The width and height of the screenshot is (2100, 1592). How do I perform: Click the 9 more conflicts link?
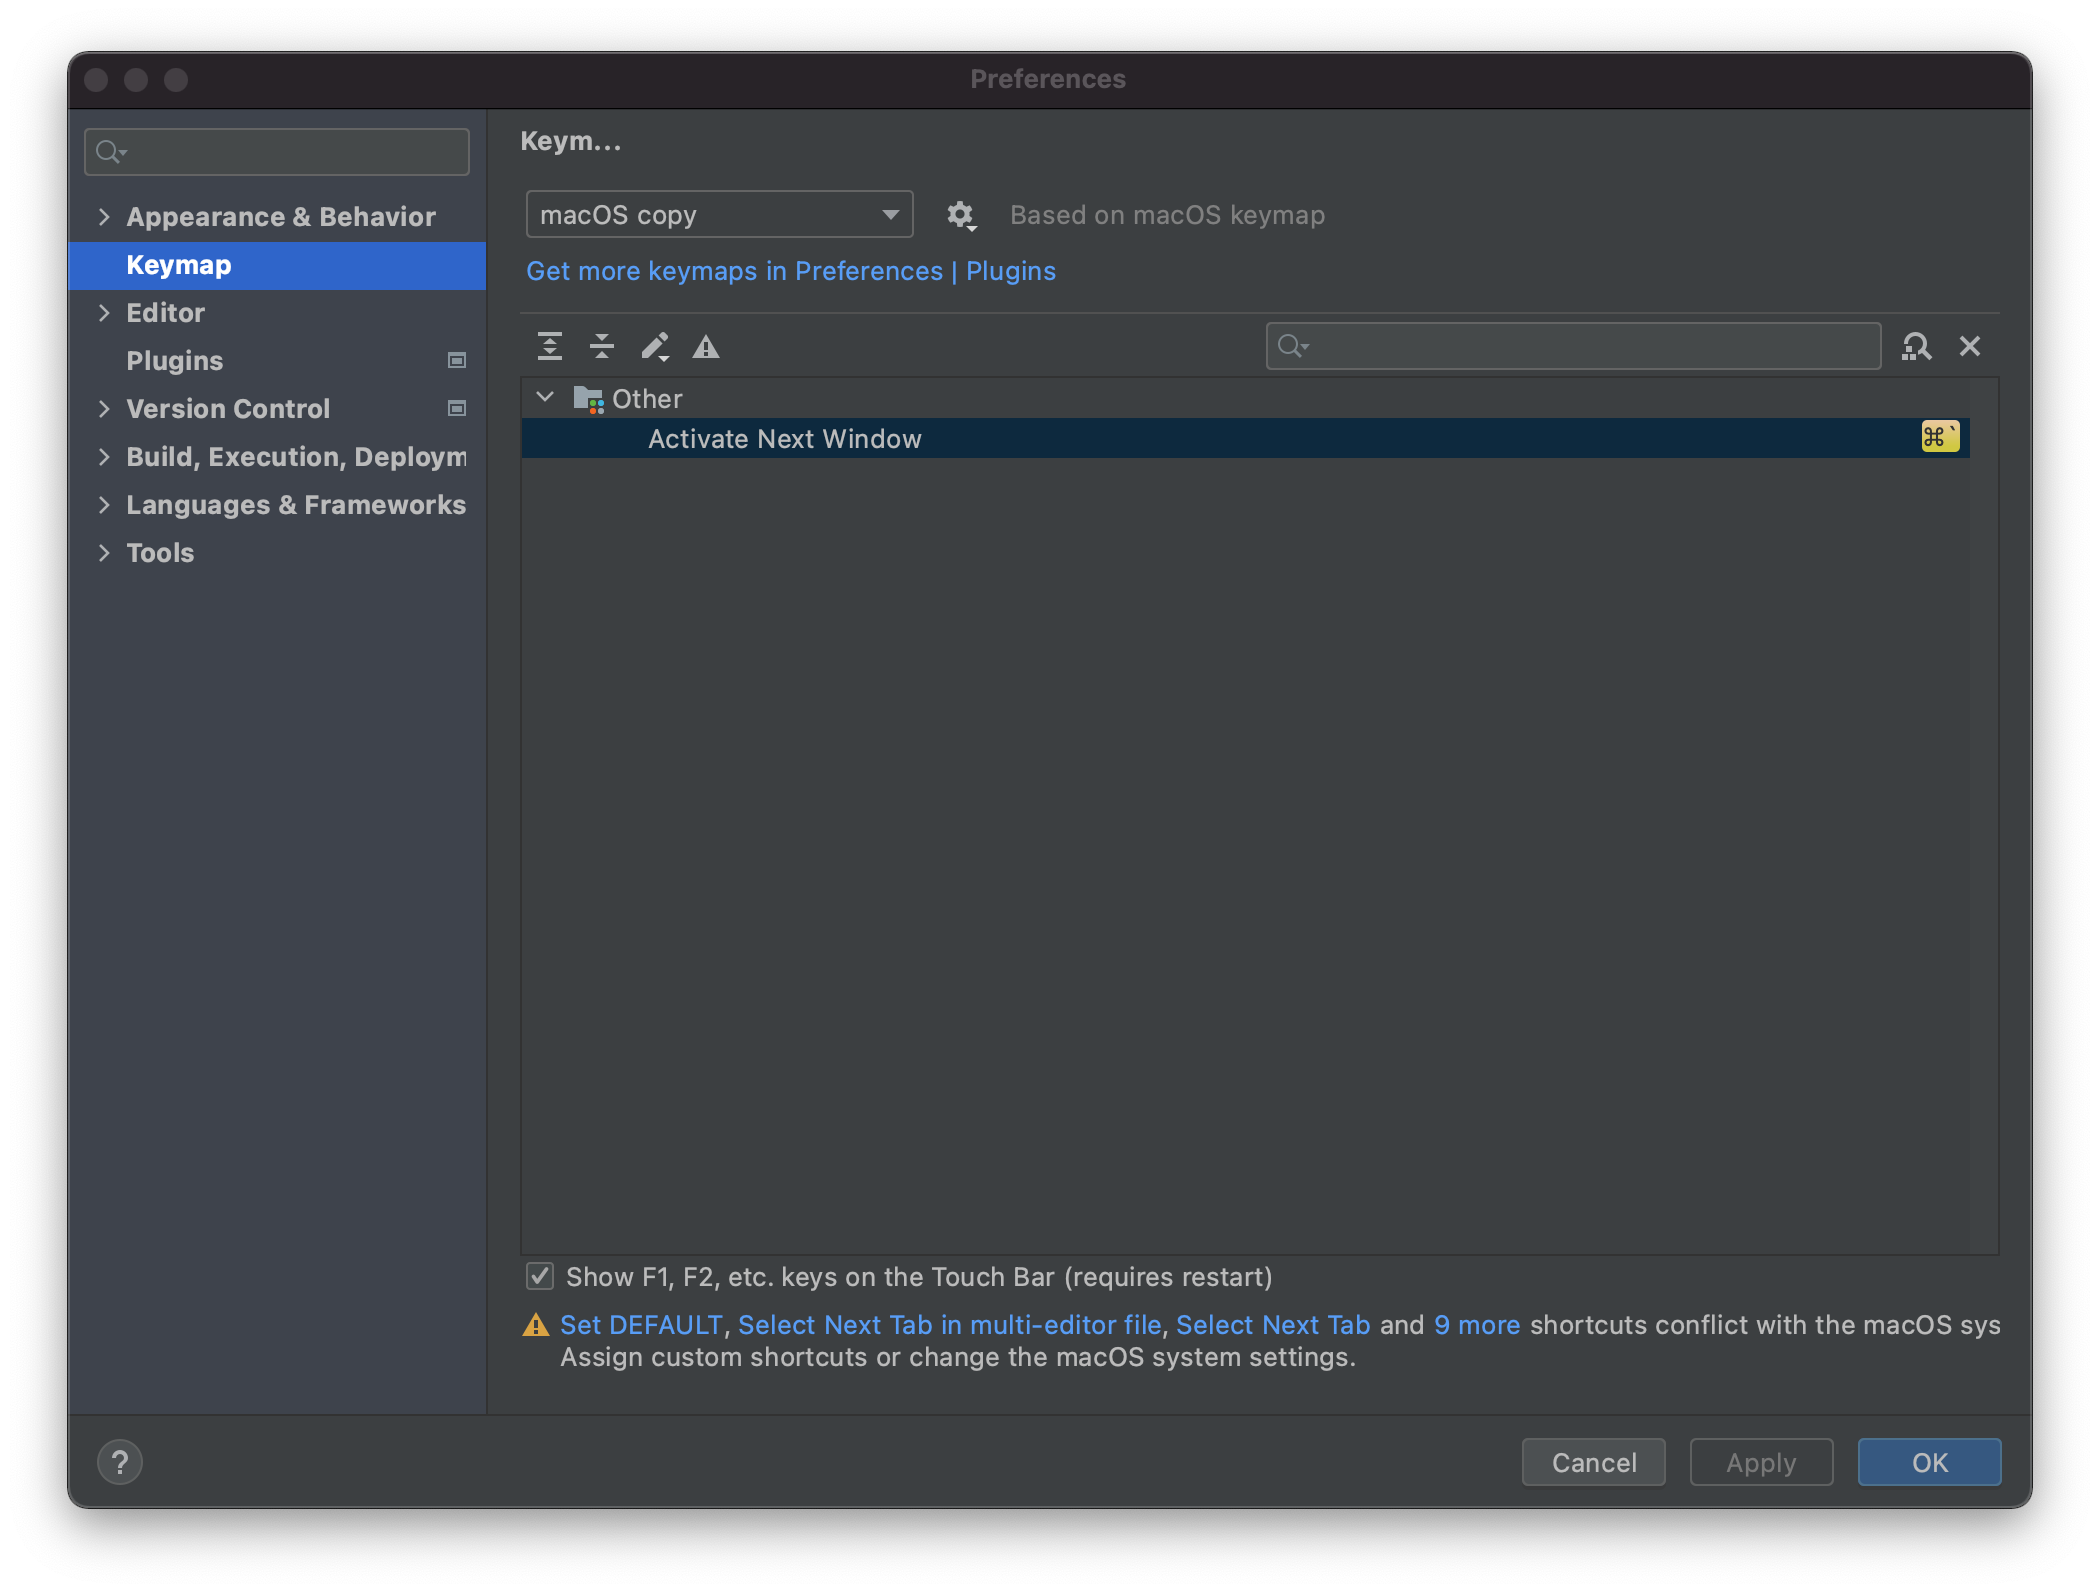(x=1476, y=1325)
